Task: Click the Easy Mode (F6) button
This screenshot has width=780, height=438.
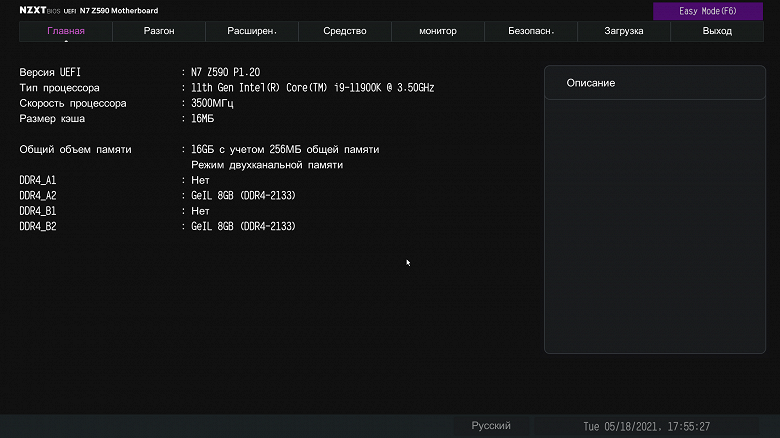Action: point(707,11)
